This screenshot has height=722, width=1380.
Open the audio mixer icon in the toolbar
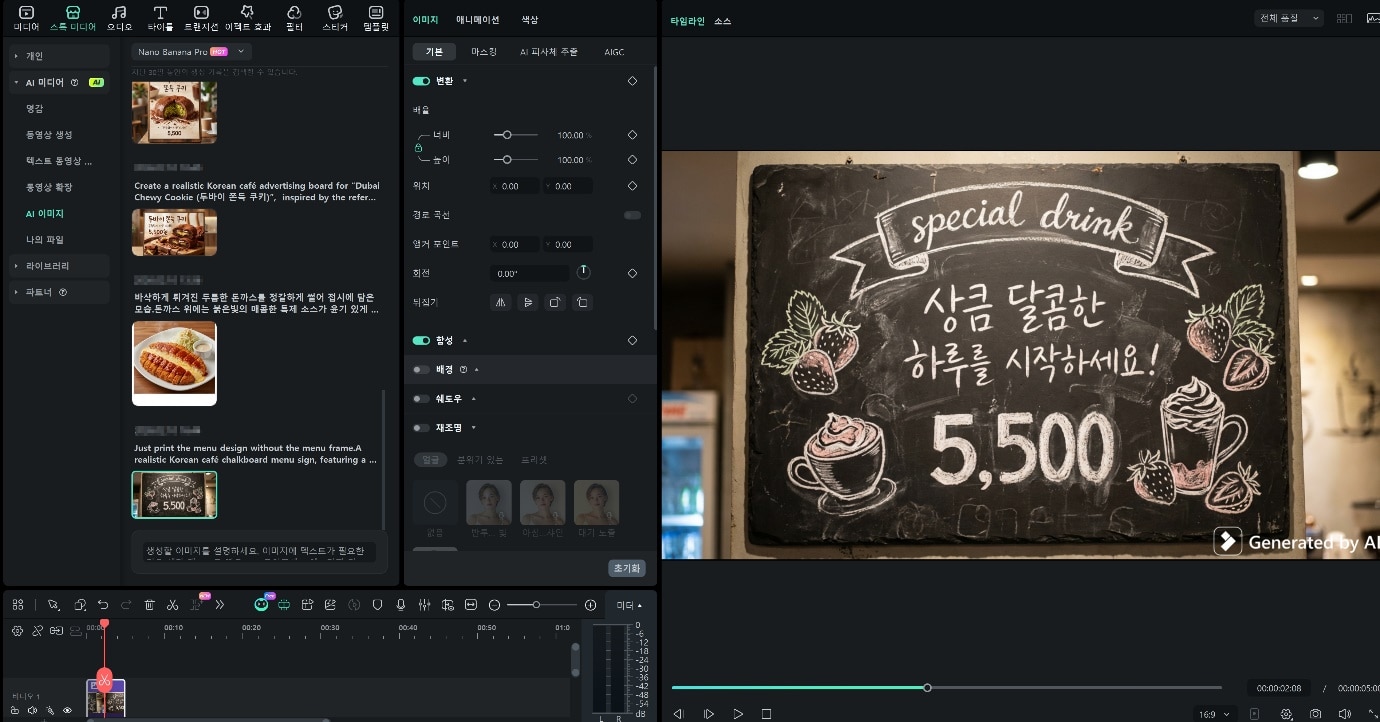pos(423,604)
